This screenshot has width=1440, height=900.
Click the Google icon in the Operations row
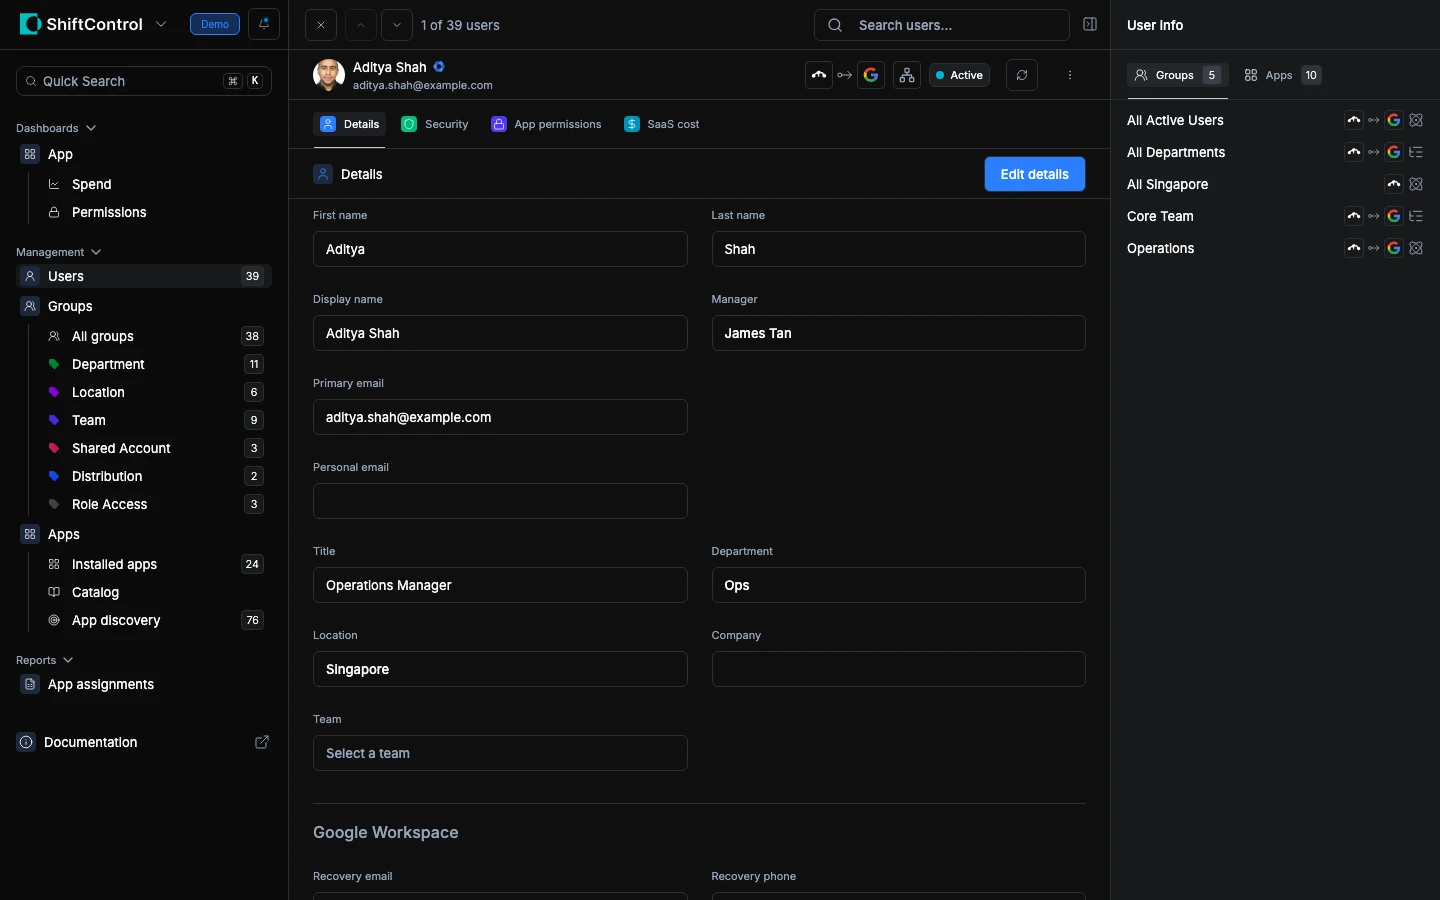pos(1393,248)
